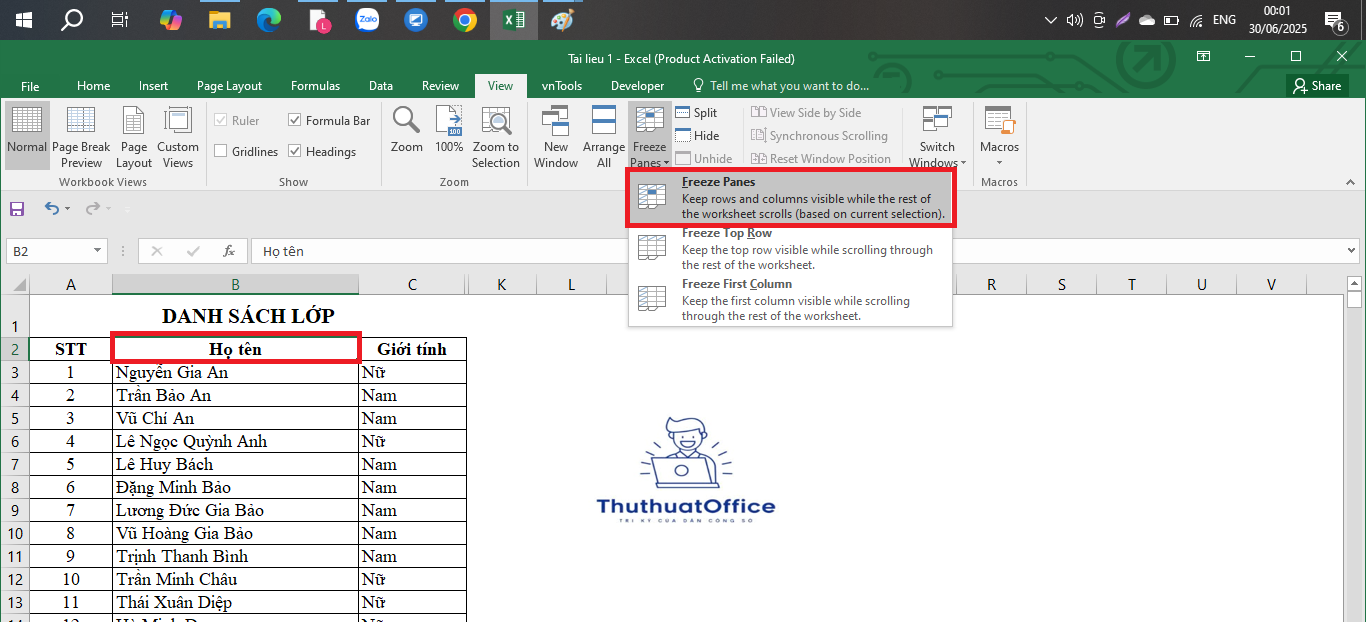
Task: Open the vnTools tab
Action: tap(562, 86)
